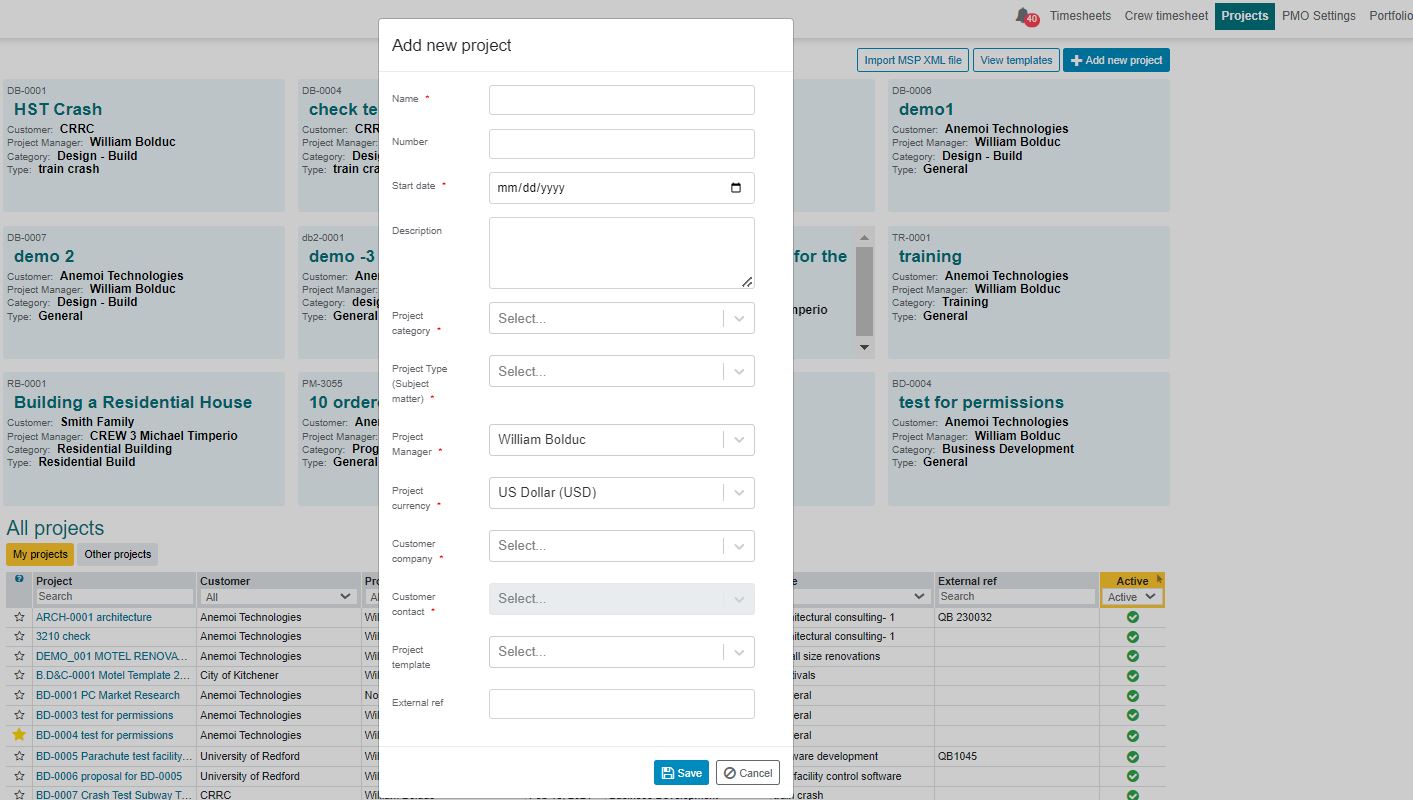Open calendar picker in Start date field
The height and width of the screenshot is (800, 1413).
pos(736,188)
